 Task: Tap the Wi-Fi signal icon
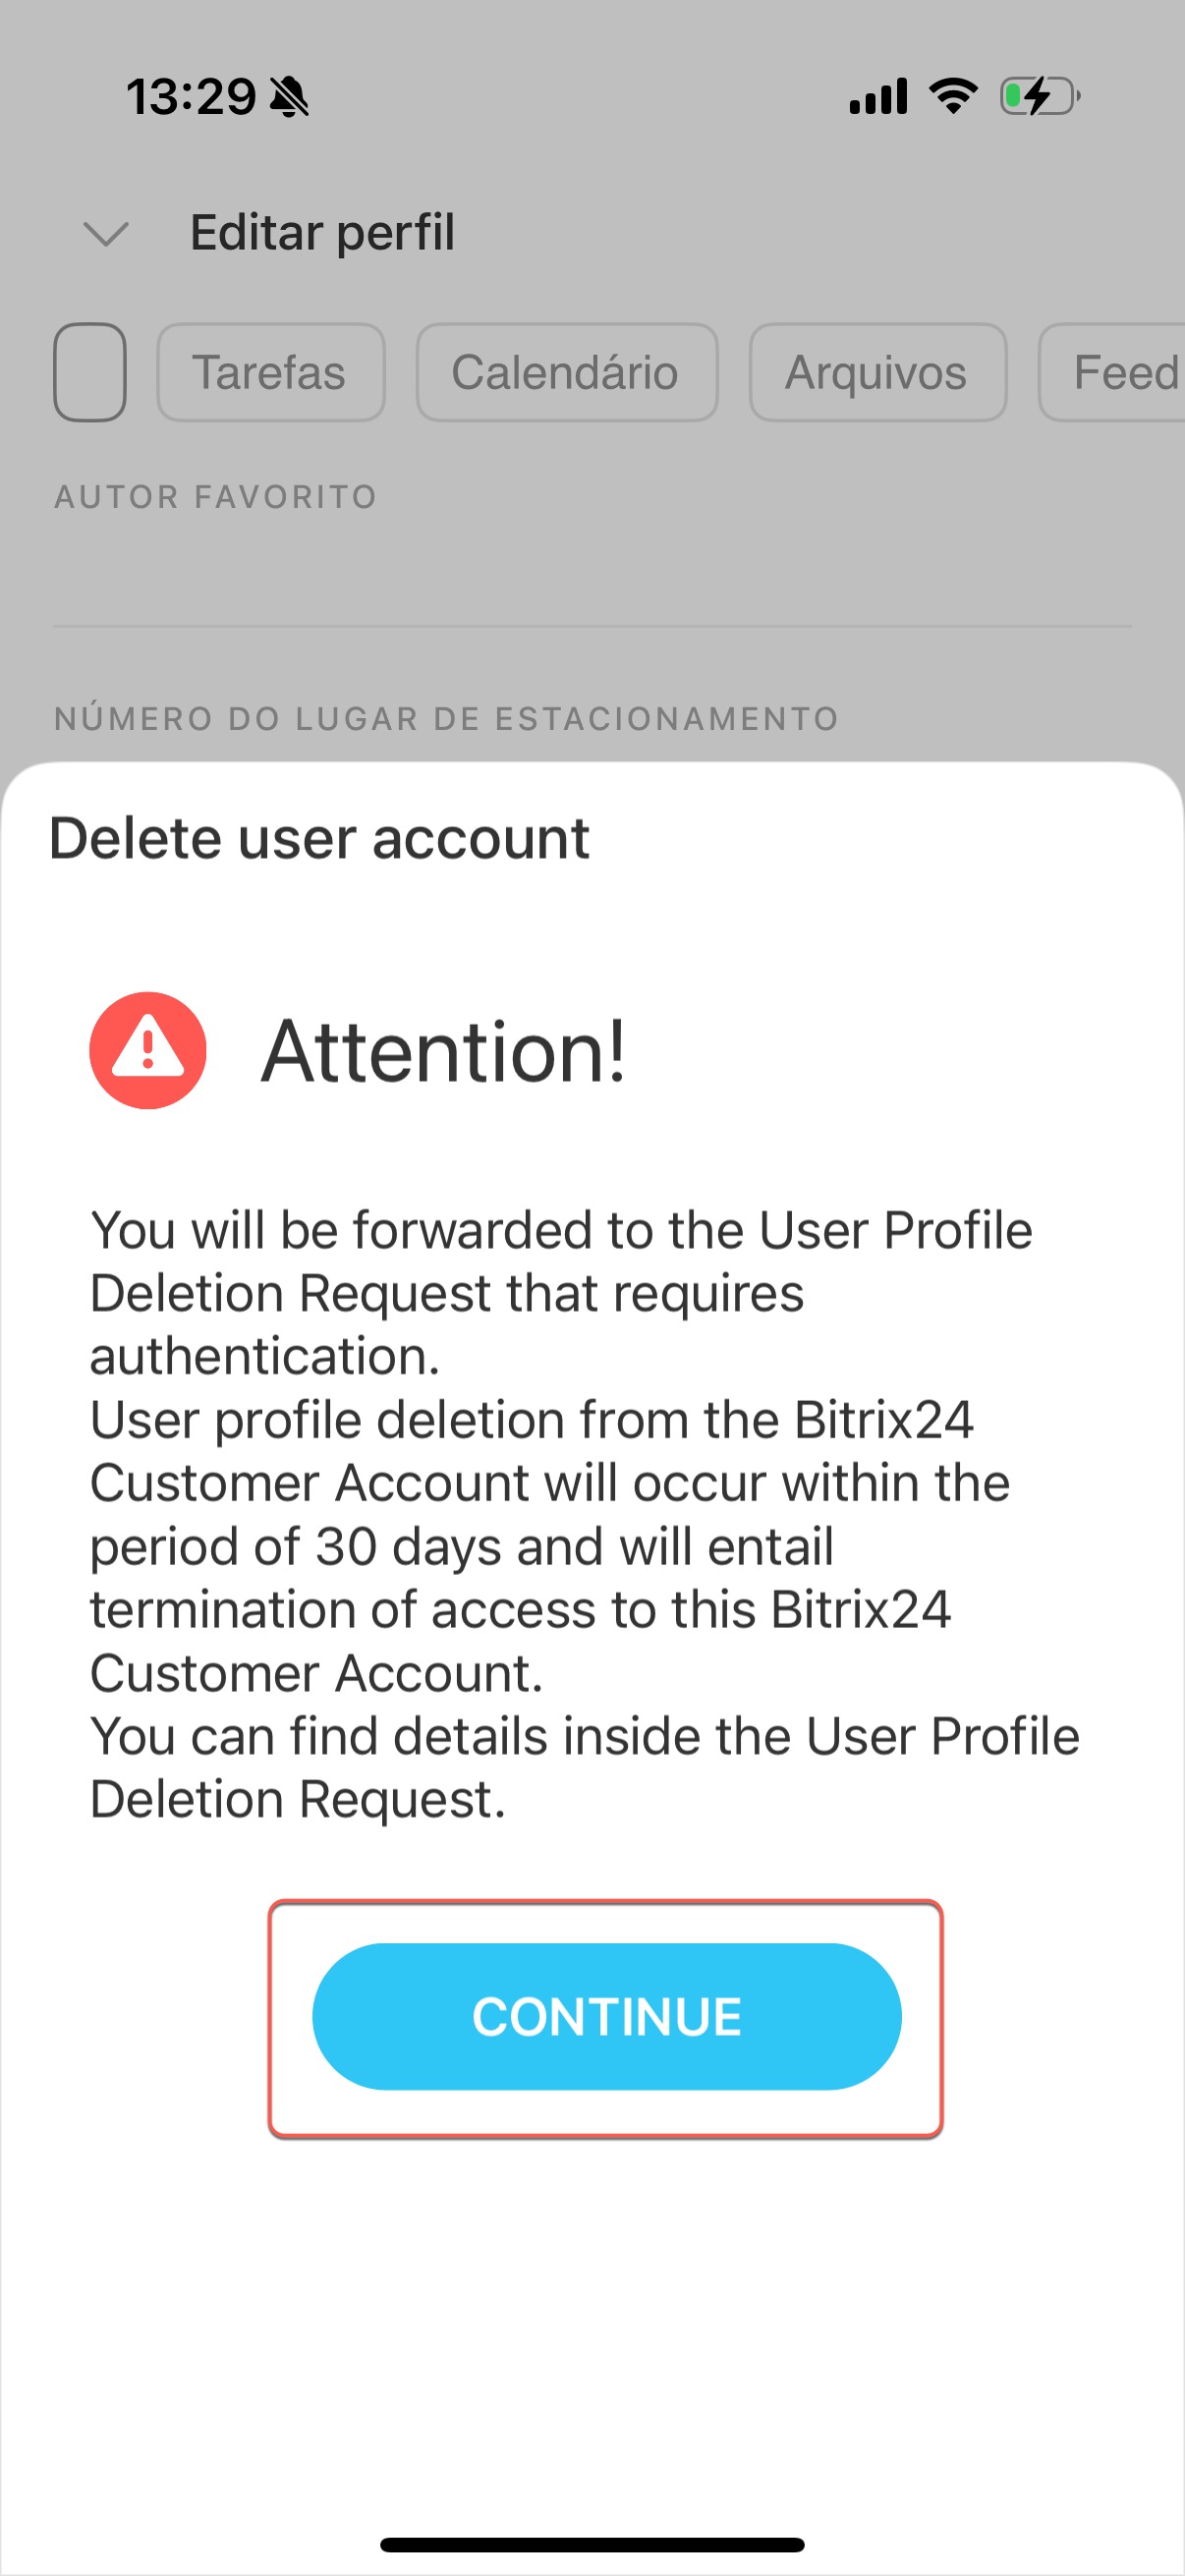pos(953,96)
